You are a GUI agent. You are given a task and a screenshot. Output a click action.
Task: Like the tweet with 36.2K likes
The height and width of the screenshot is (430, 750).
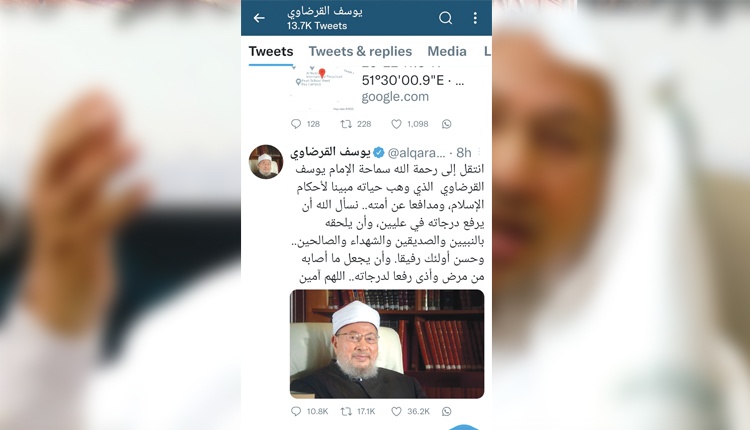396,411
